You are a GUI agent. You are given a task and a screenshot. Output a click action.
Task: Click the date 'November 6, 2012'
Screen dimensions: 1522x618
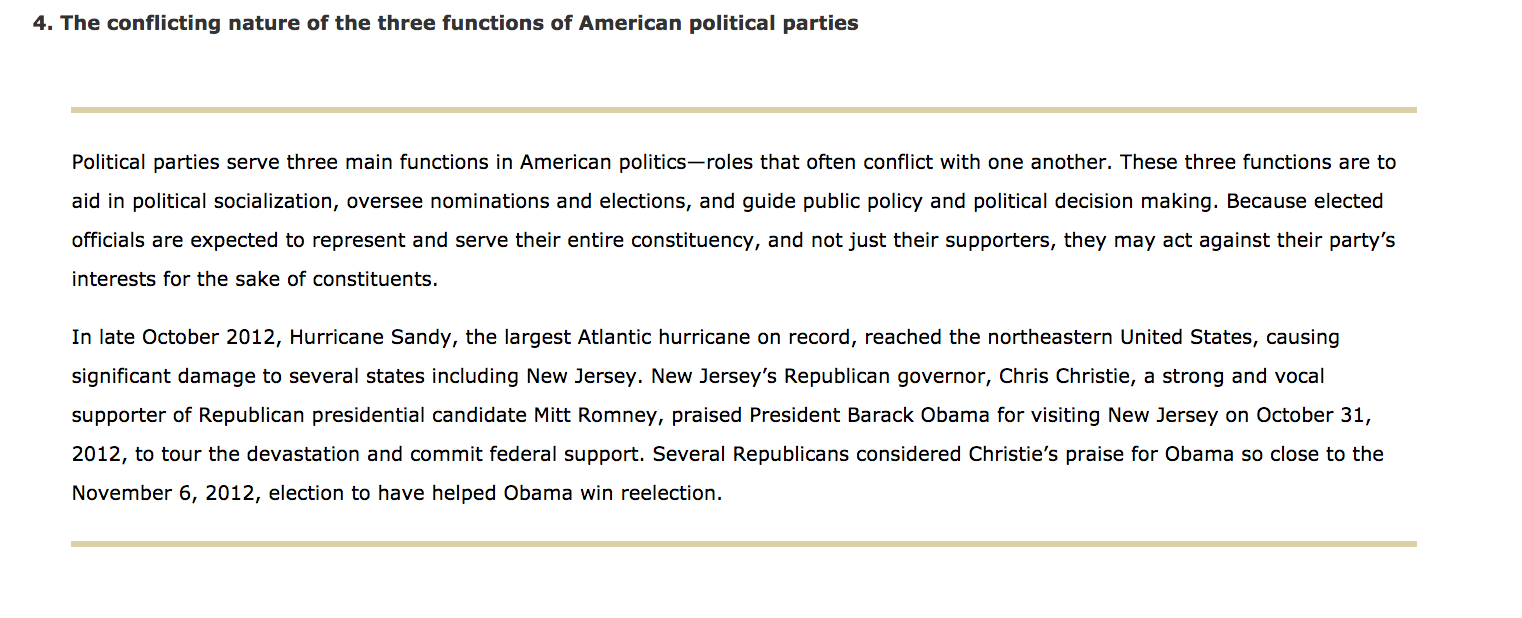166,493
